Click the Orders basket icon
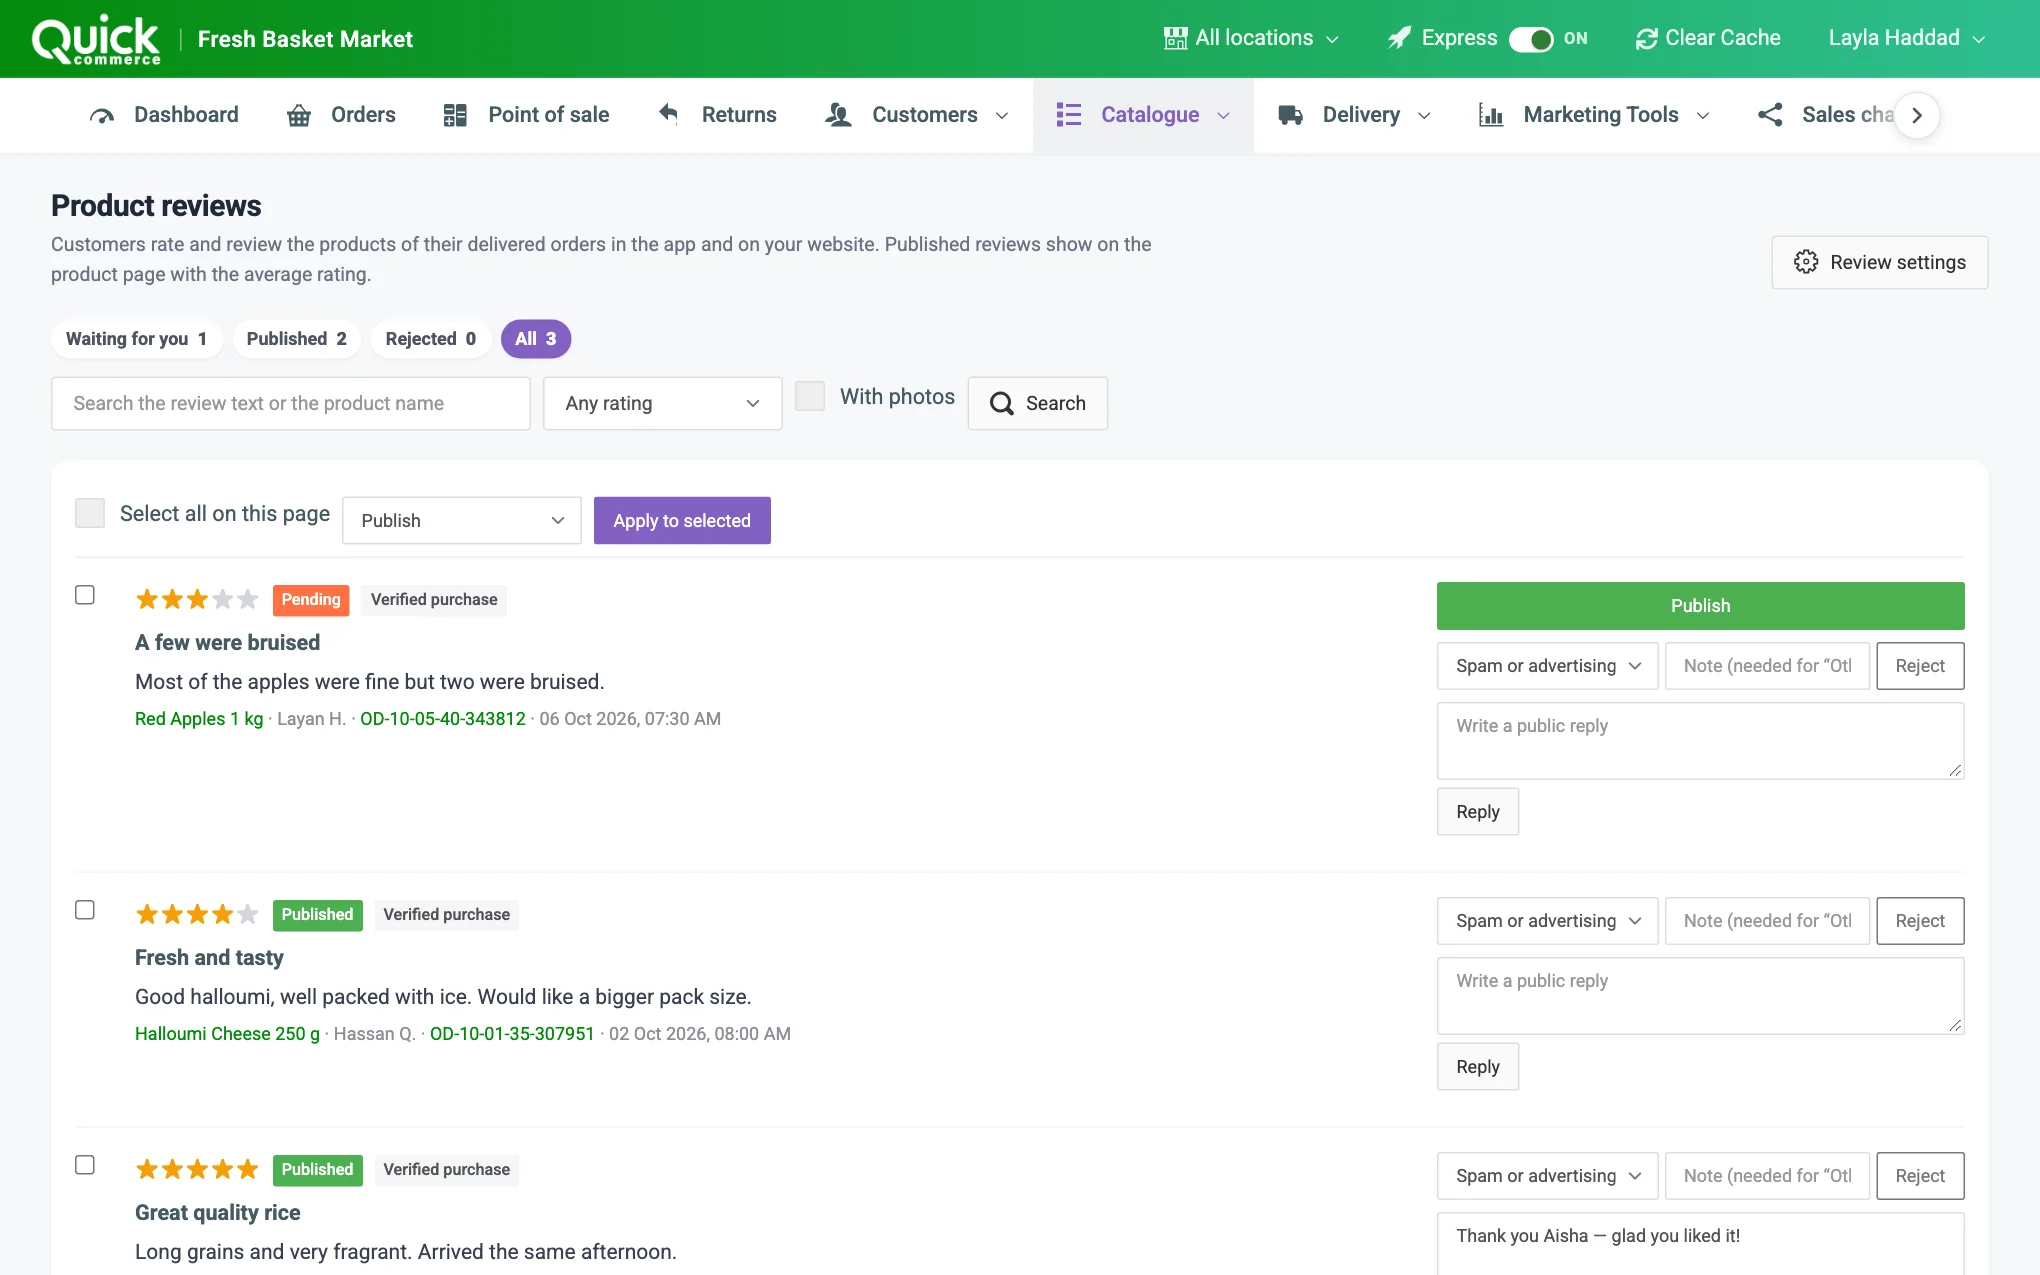 [298, 115]
